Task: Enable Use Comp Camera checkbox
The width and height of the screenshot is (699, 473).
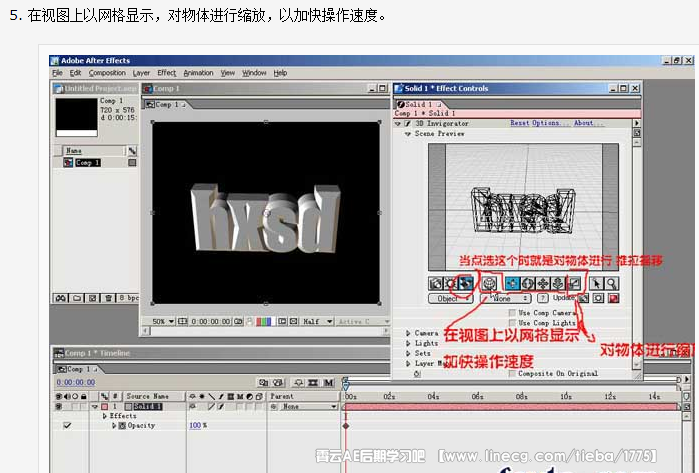Action: [x=512, y=313]
